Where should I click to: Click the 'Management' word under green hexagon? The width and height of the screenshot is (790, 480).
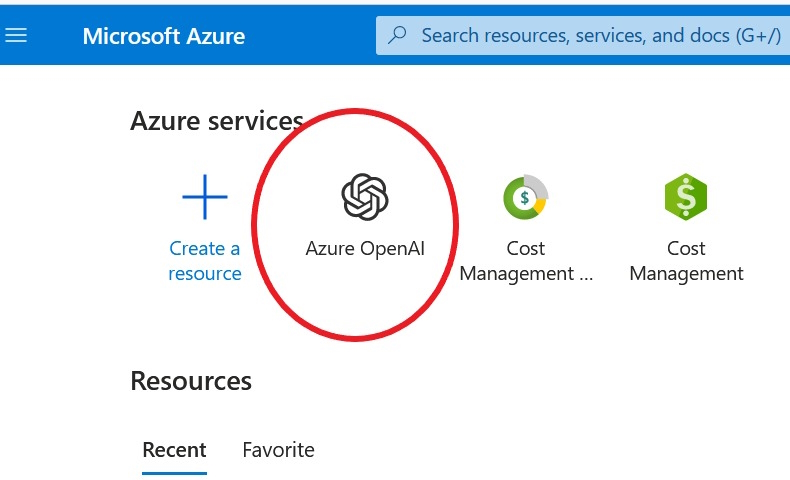[686, 273]
